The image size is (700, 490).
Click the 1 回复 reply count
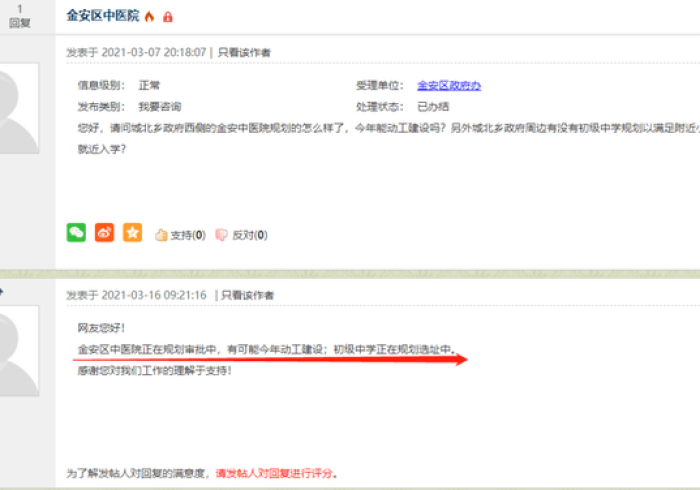[x=20, y=16]
